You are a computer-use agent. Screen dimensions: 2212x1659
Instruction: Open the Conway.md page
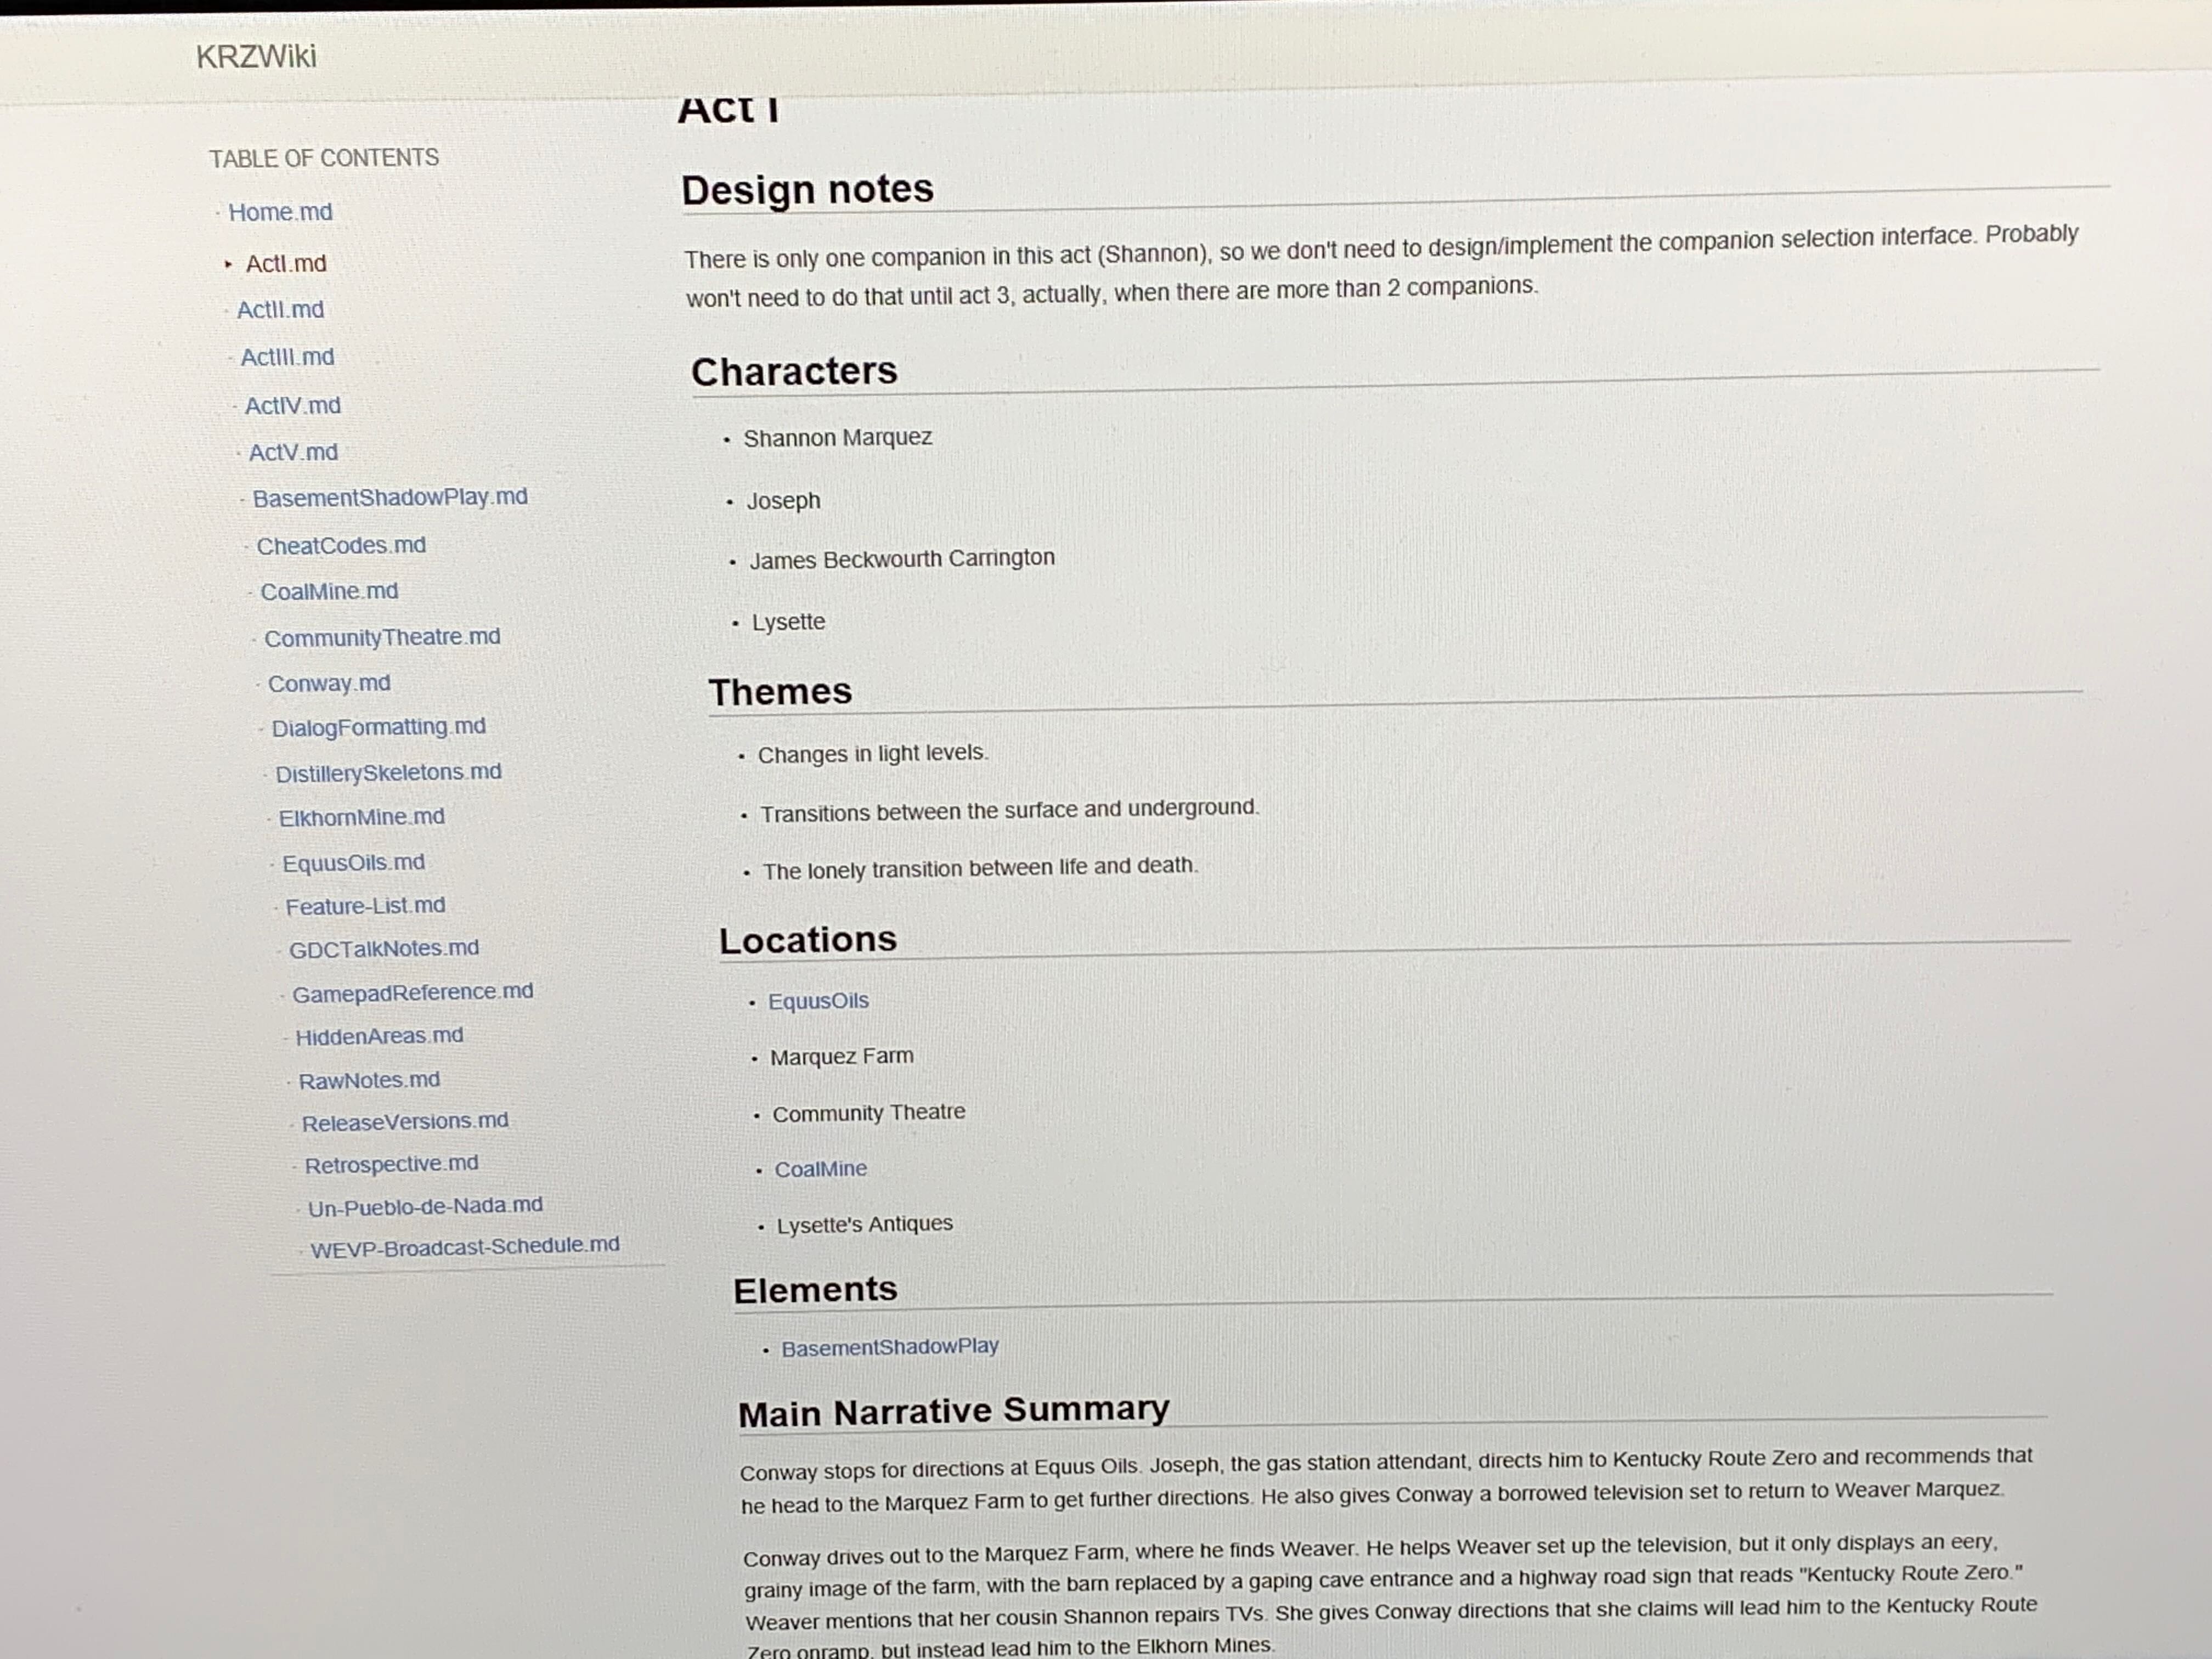[x=329, y=683]
